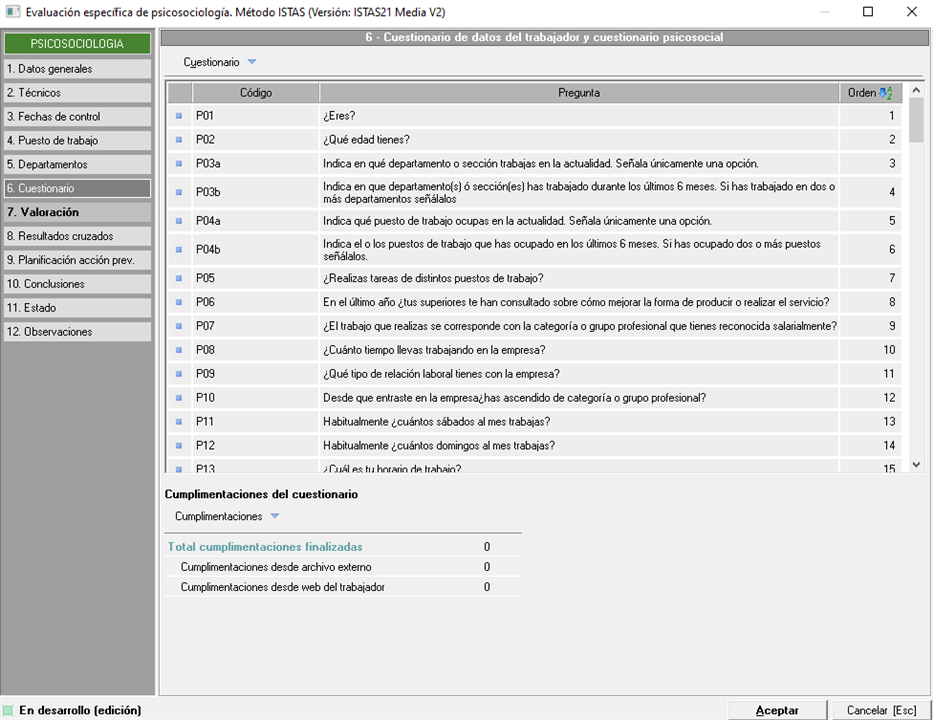
Task: Sort by the Código column header
Action: tap(256, 93)
